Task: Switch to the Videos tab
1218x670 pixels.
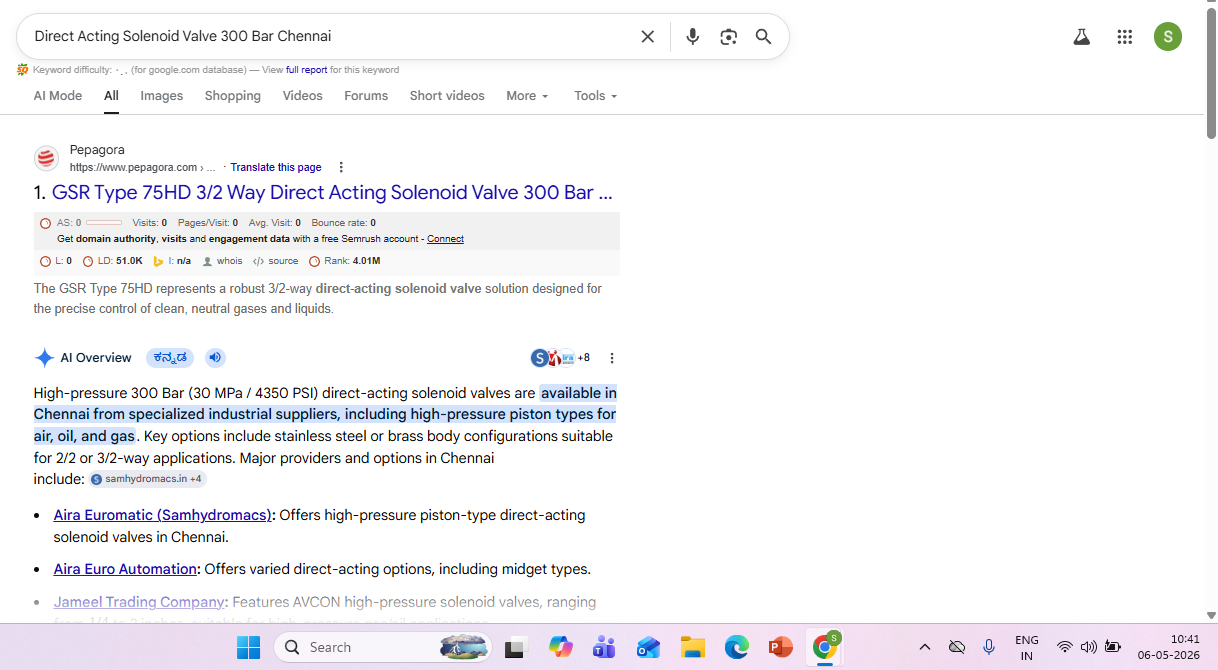Action: click(302, 96)
